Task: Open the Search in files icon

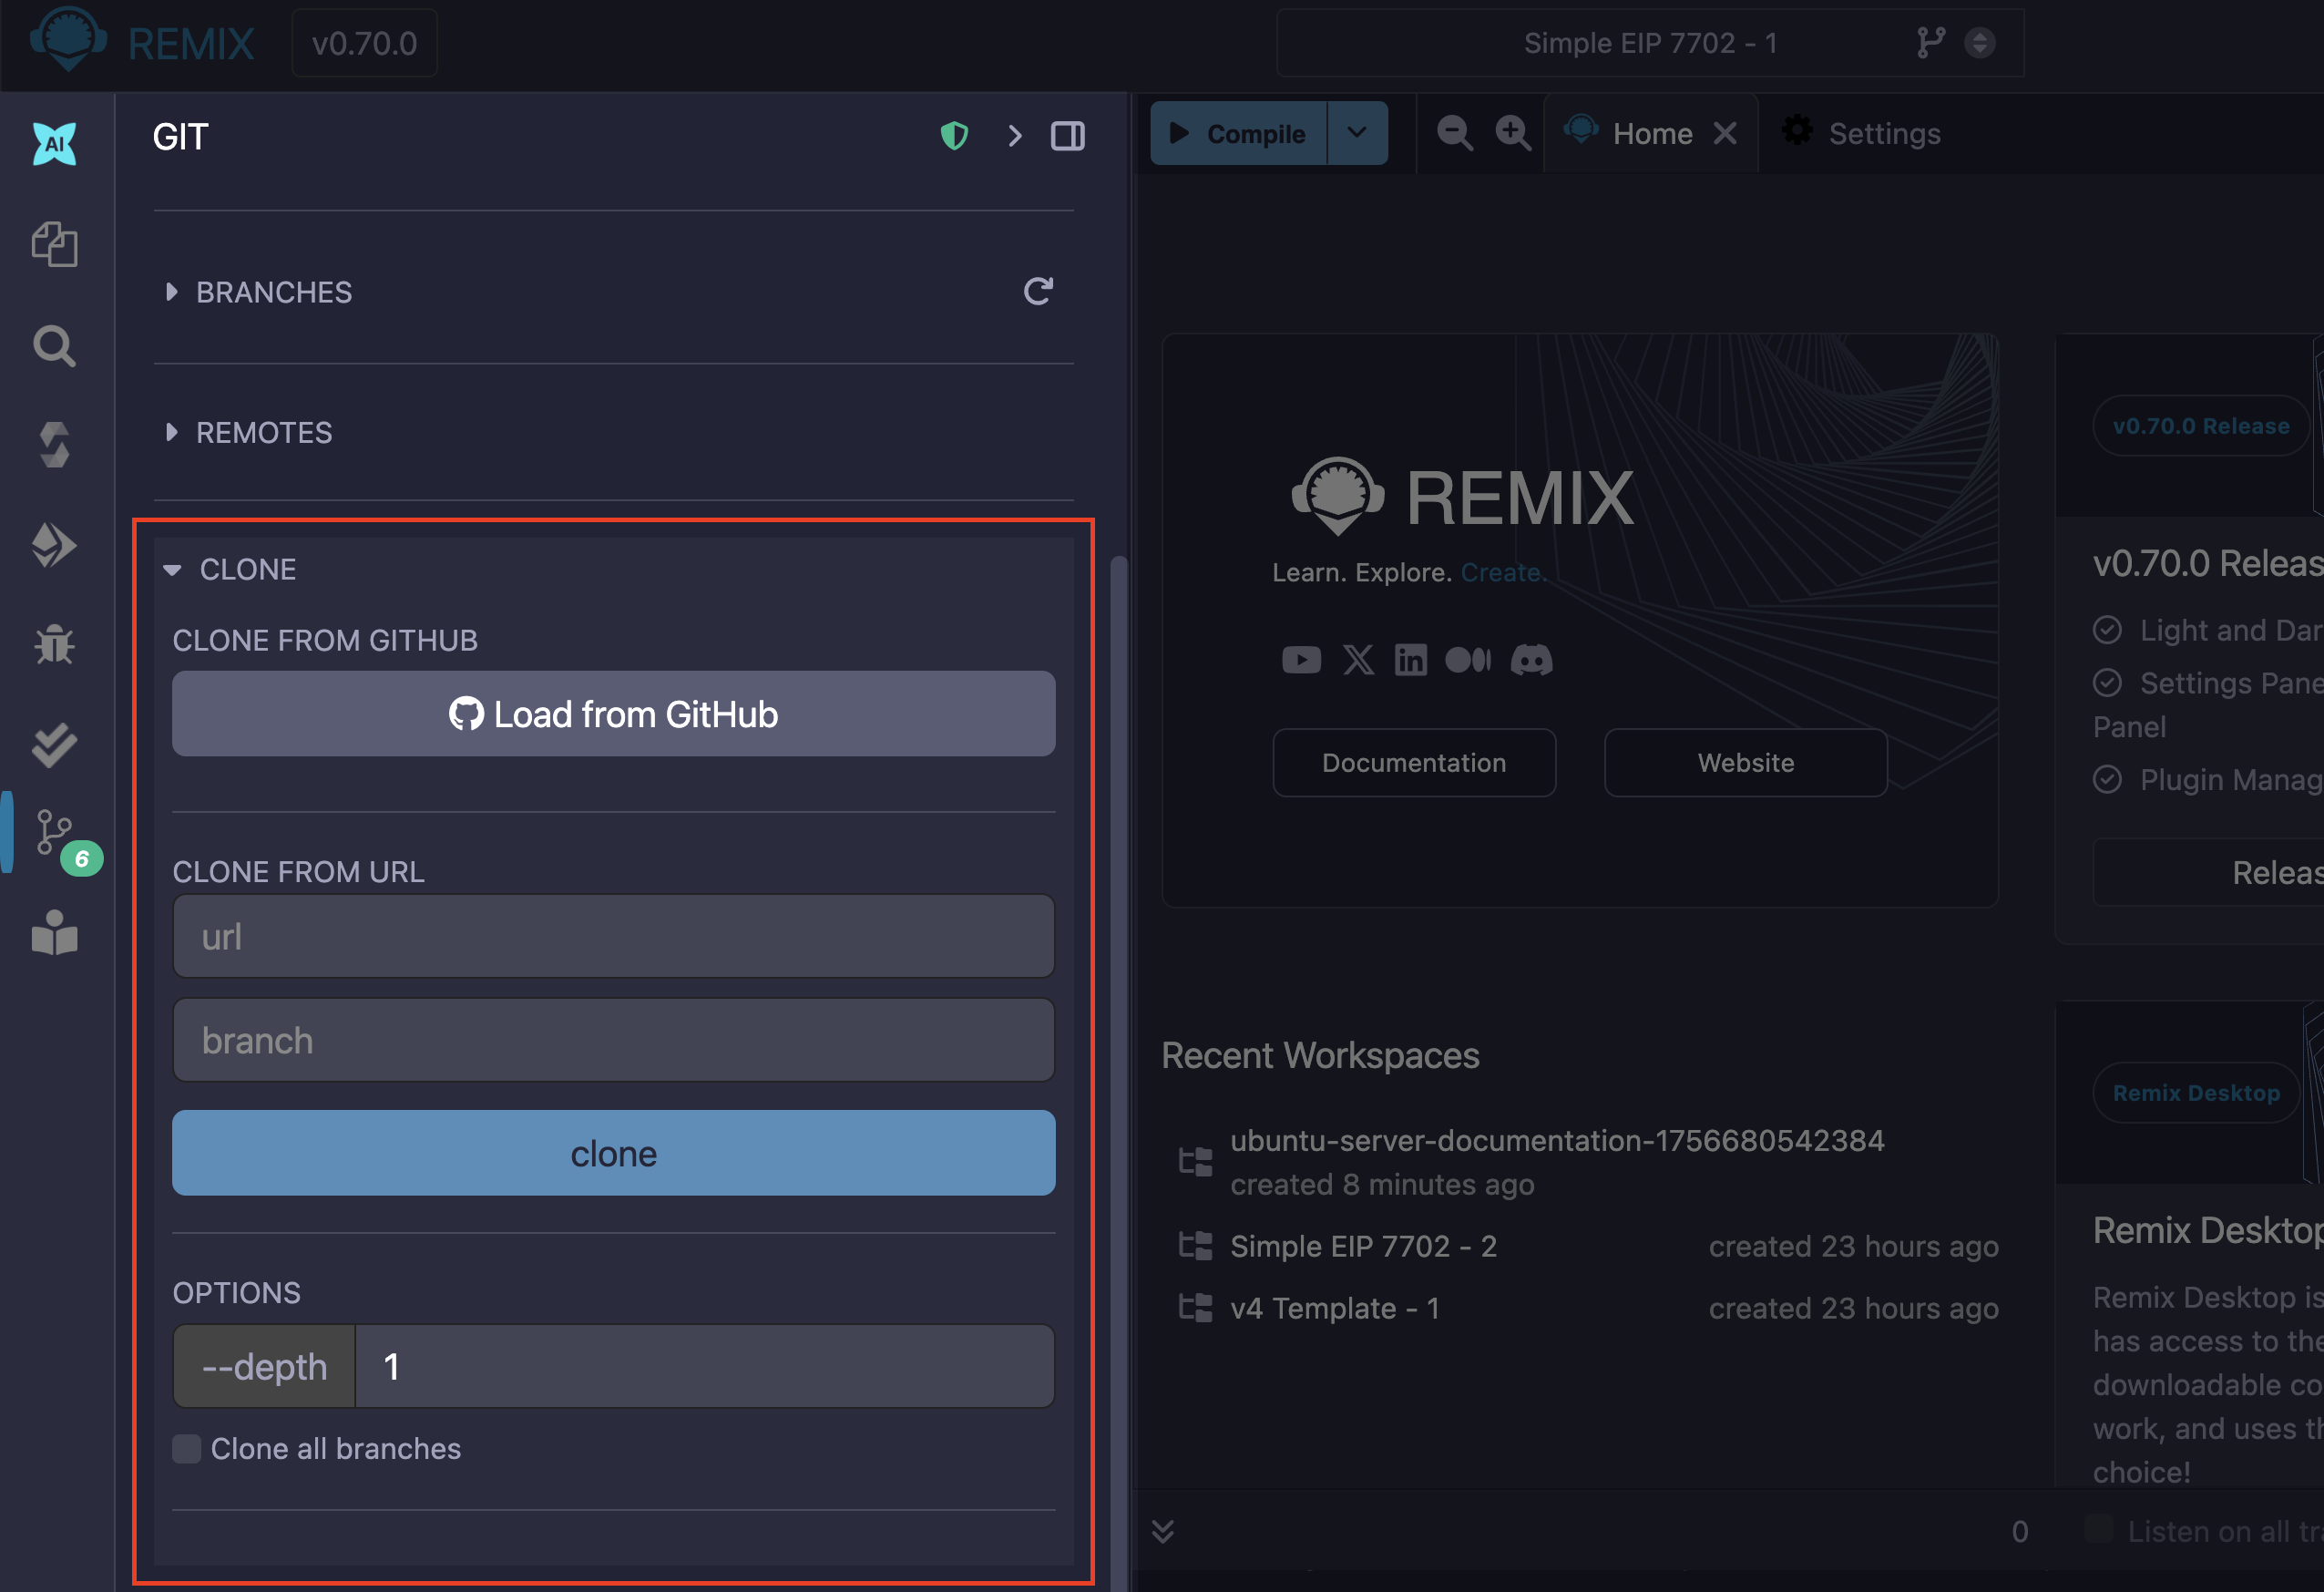Action: 54,346
